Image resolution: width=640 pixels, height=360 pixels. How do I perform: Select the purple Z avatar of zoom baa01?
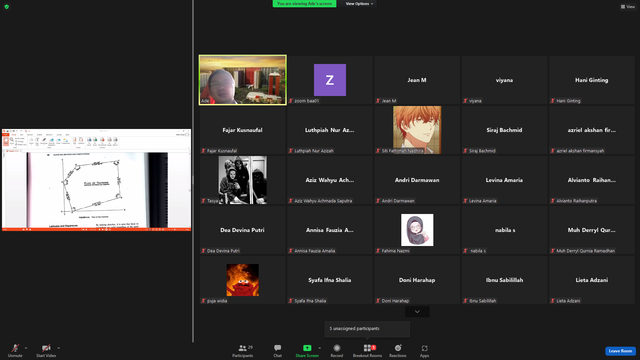[x=330, y=80]
